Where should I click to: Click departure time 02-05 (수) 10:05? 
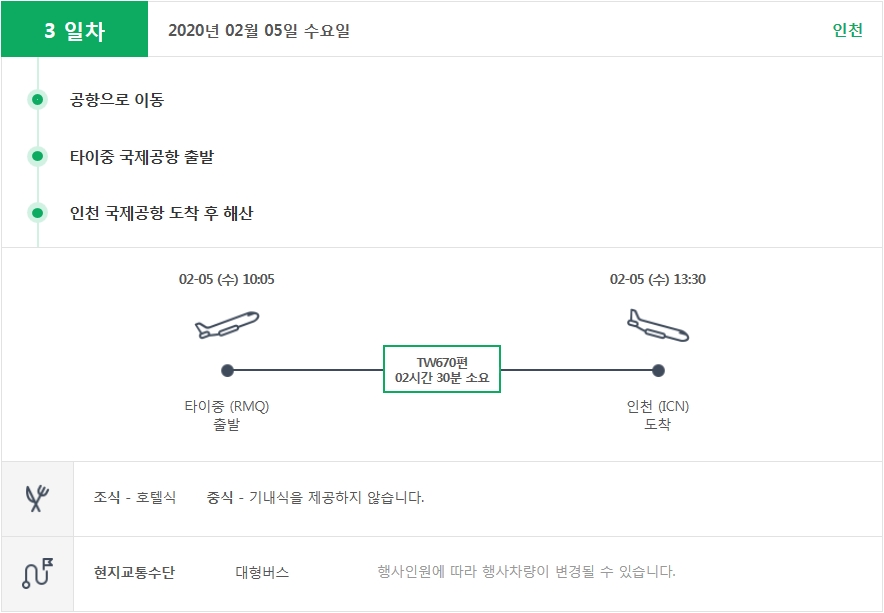(226, 279)
